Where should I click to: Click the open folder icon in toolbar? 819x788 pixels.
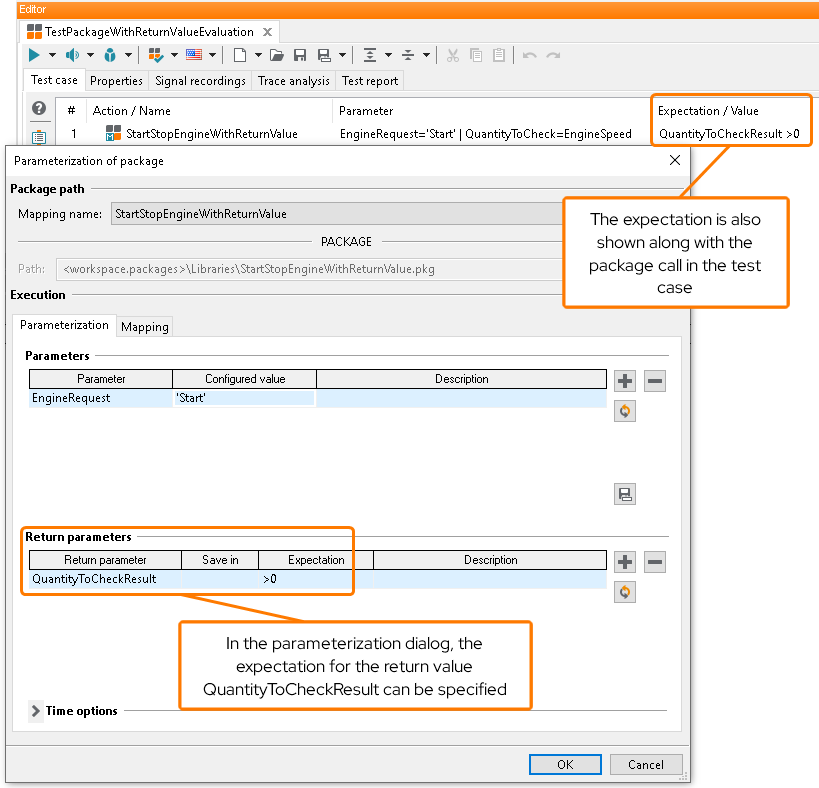pyautogui.click(x=276, y=55)
